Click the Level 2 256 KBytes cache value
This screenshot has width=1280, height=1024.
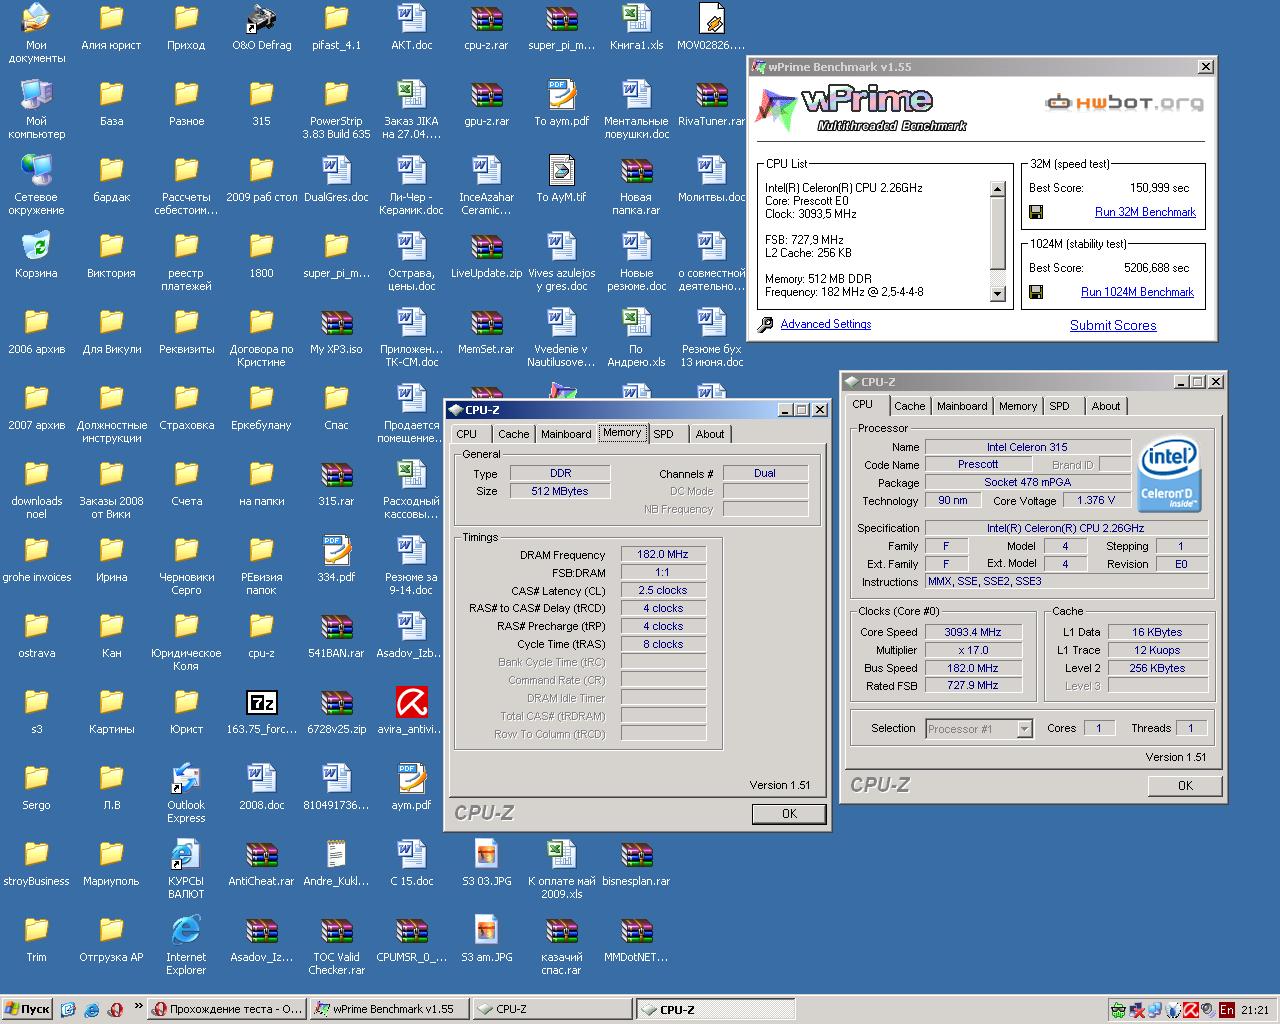(x=1158, y=668)
